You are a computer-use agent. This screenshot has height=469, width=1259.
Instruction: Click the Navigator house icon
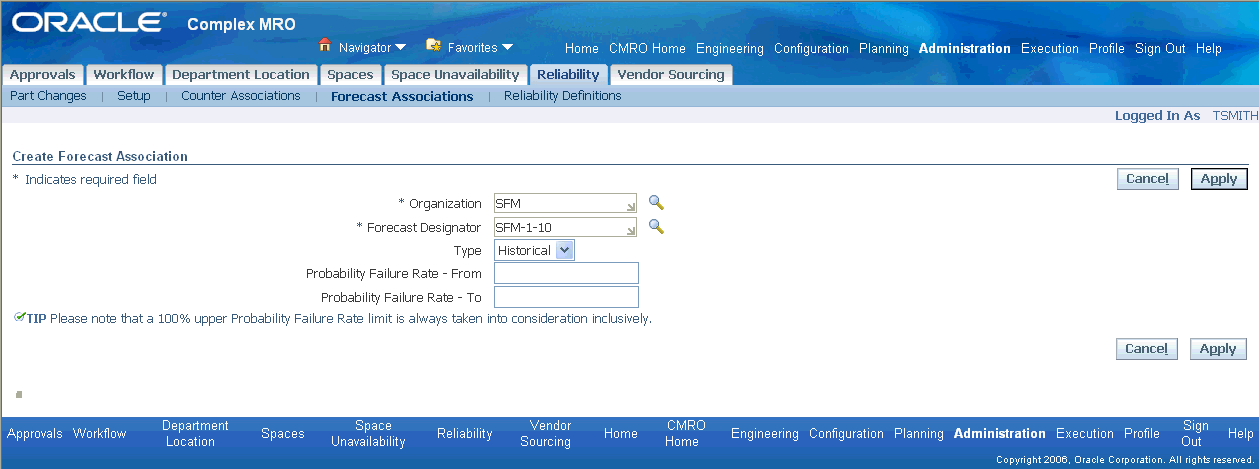(324, 46)
